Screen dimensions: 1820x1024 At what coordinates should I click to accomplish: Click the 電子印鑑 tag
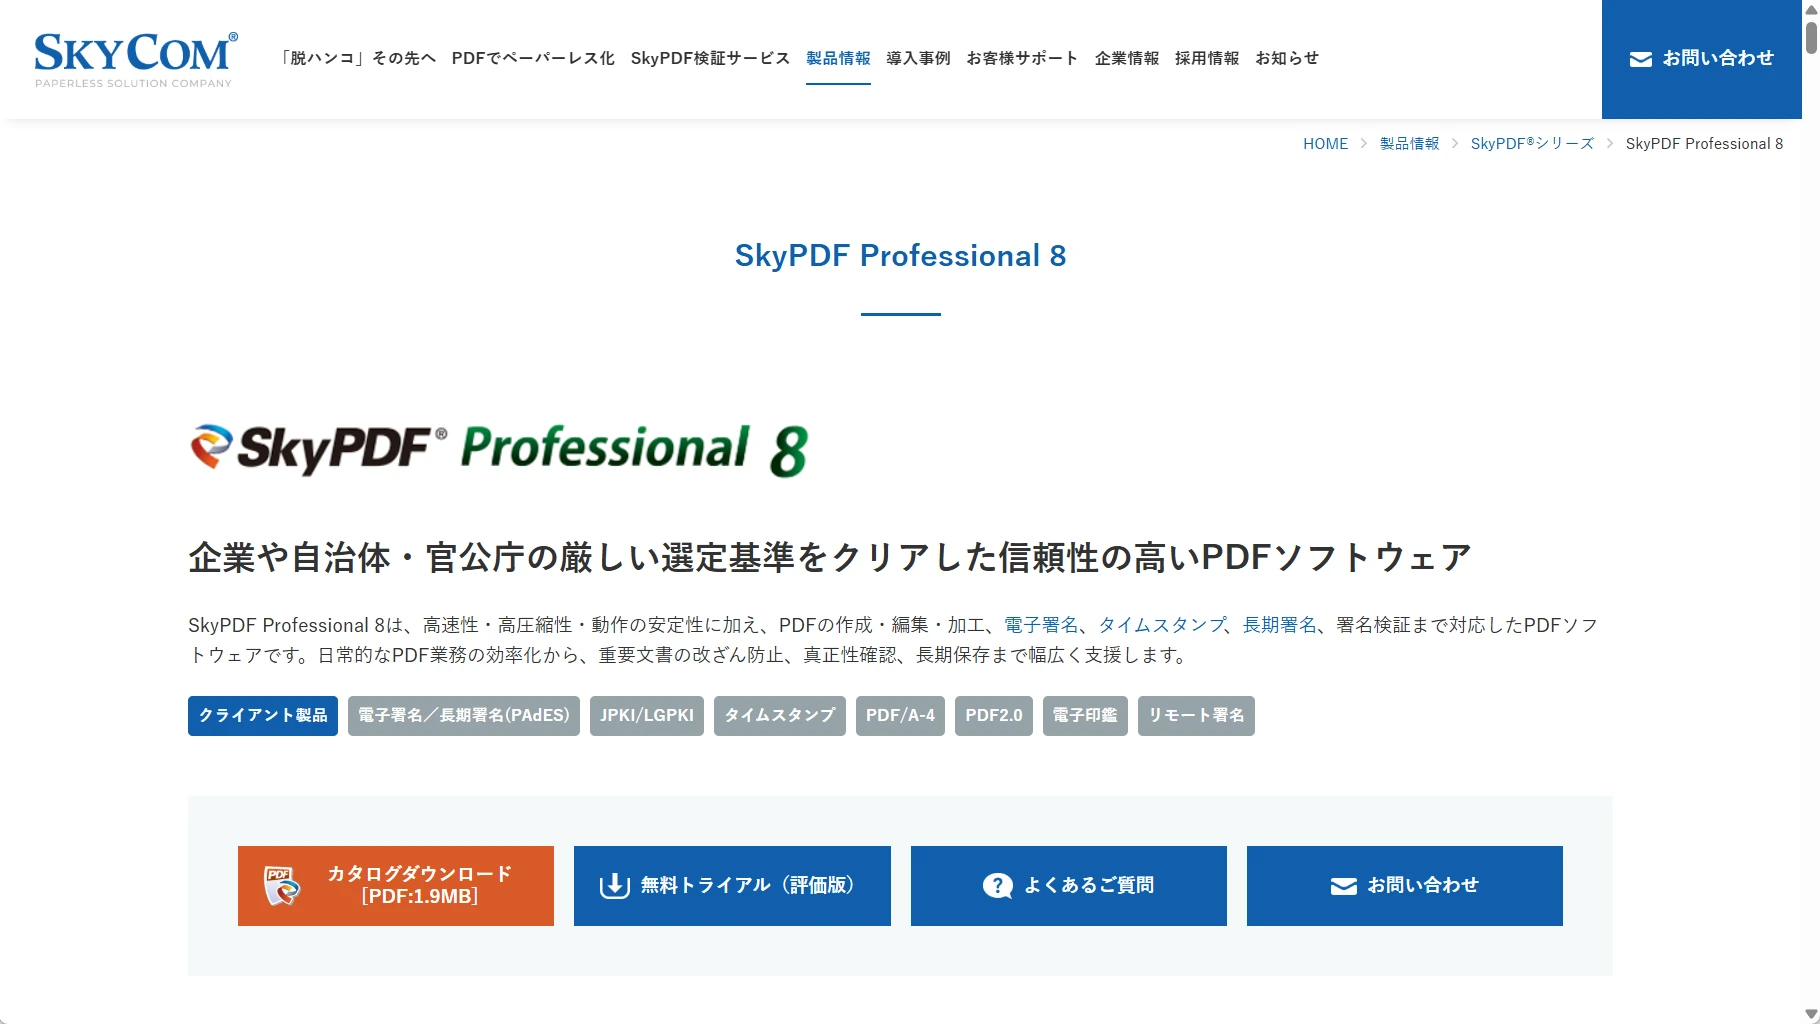[x=1085, y=716]
